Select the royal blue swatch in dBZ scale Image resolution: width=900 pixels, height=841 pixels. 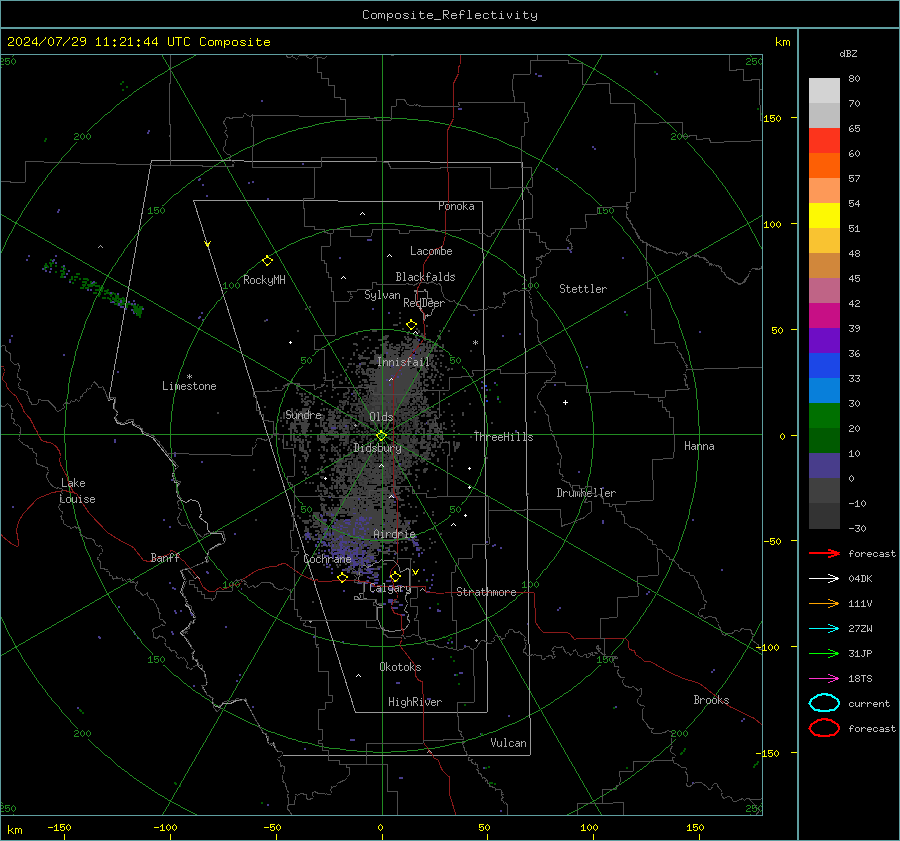coord(824,365)
